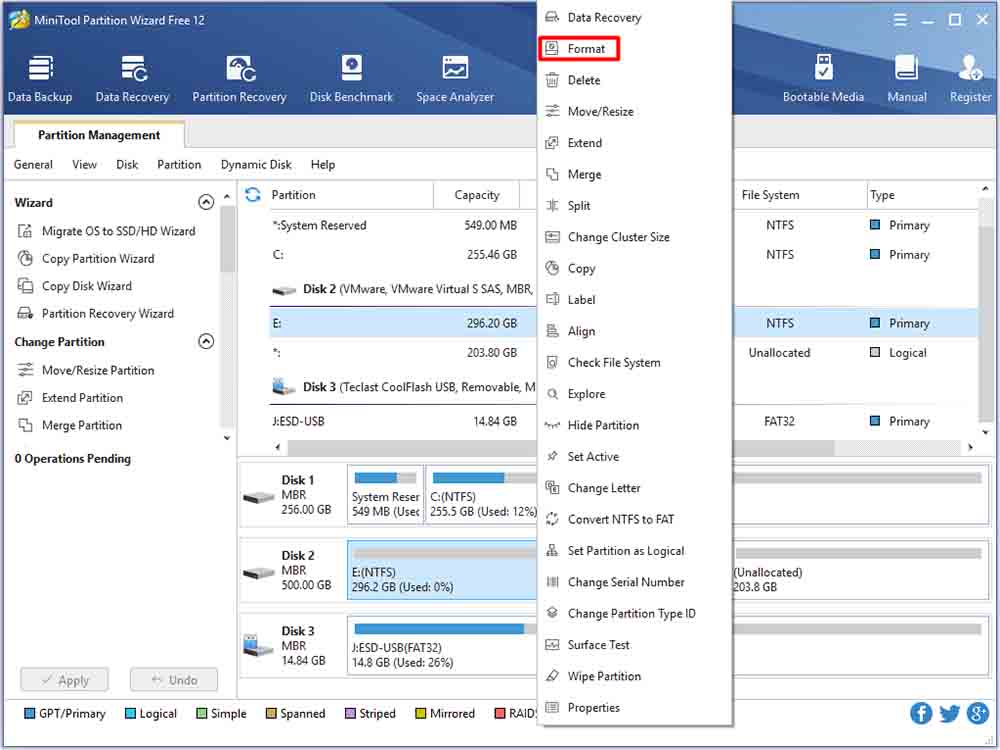Choose Change Partition Type ID
This screenshot has height=750, width=1000.
coord(635,613)
